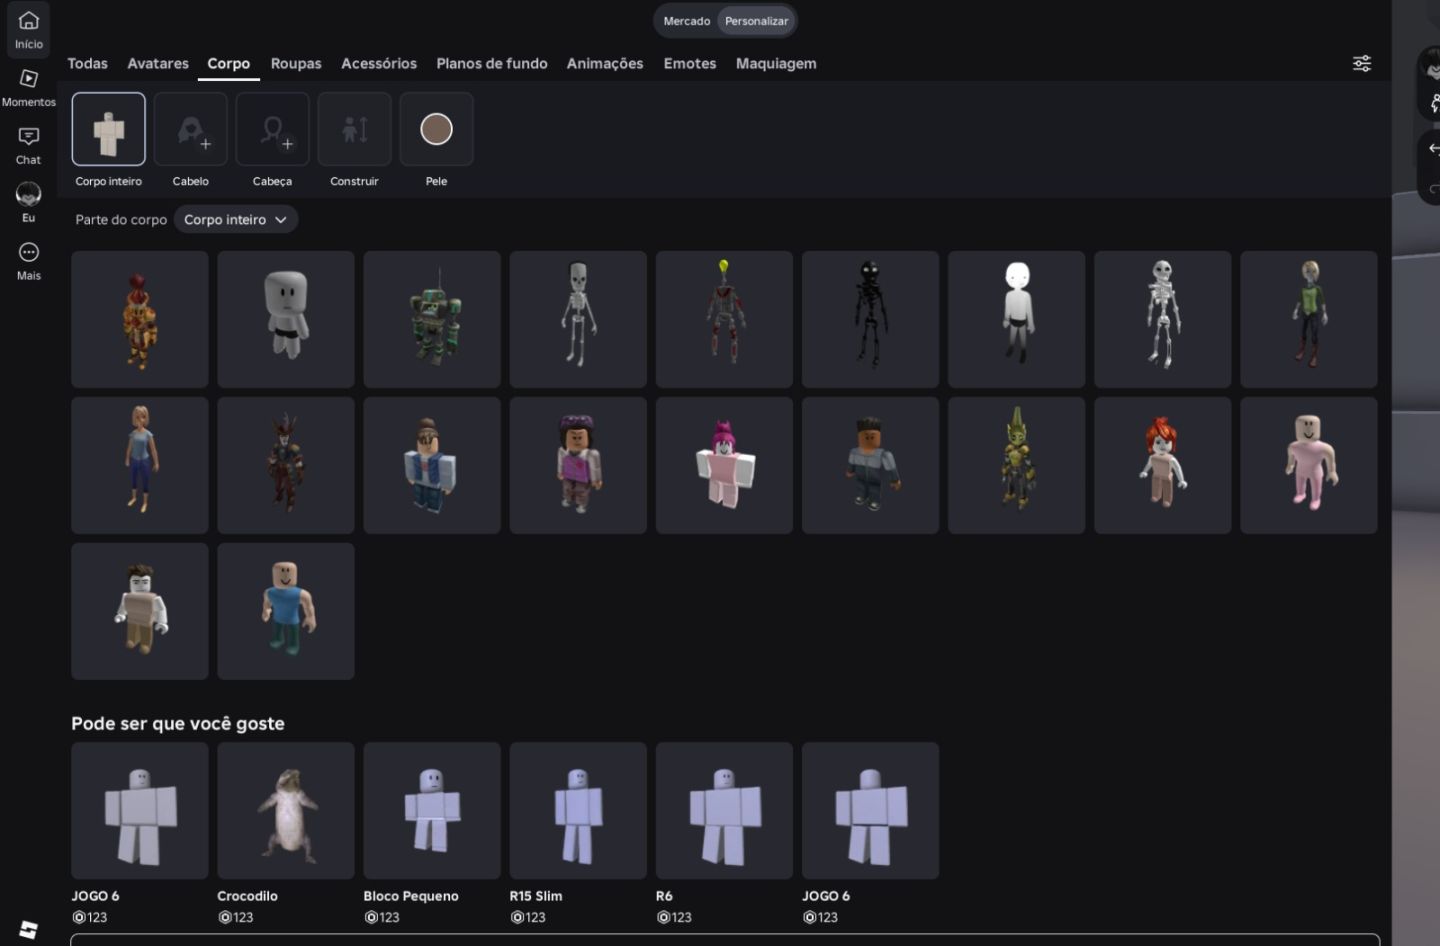Image resolution: width=1440 pixels, height=946 pixels.
Task: Expand the Corpo inteiro body part dropdown
Action: (x=236, y=220)
